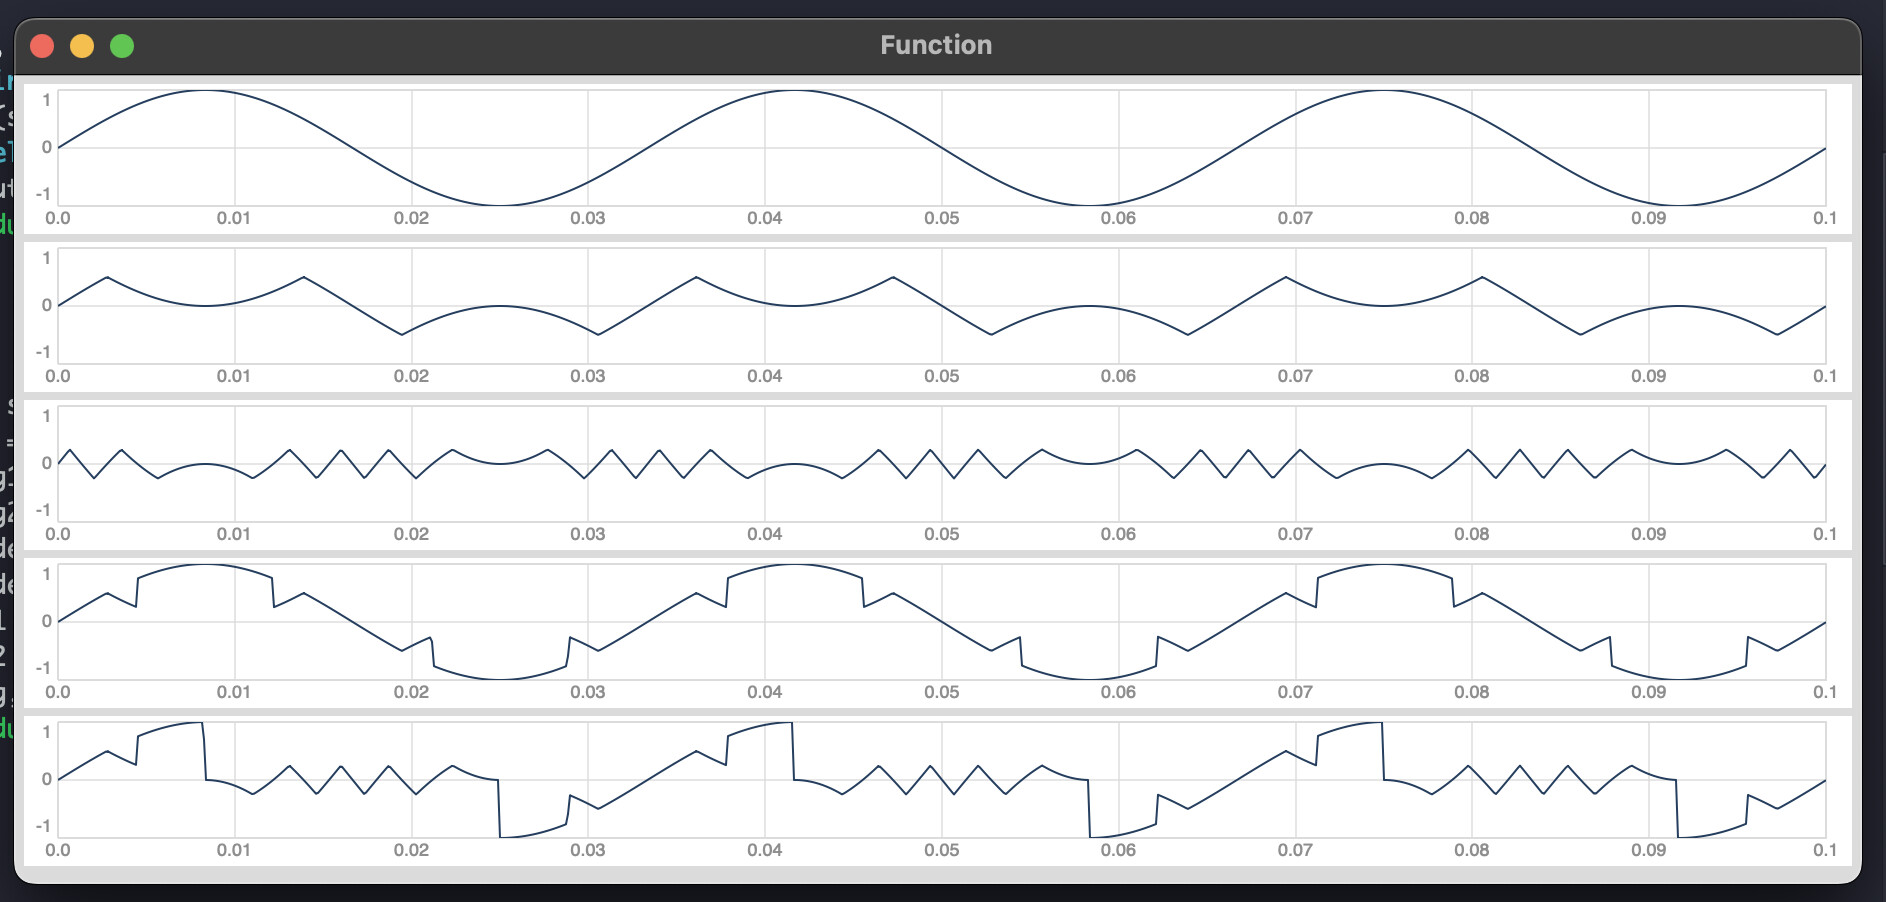Click the red close window button

[42, 46]
